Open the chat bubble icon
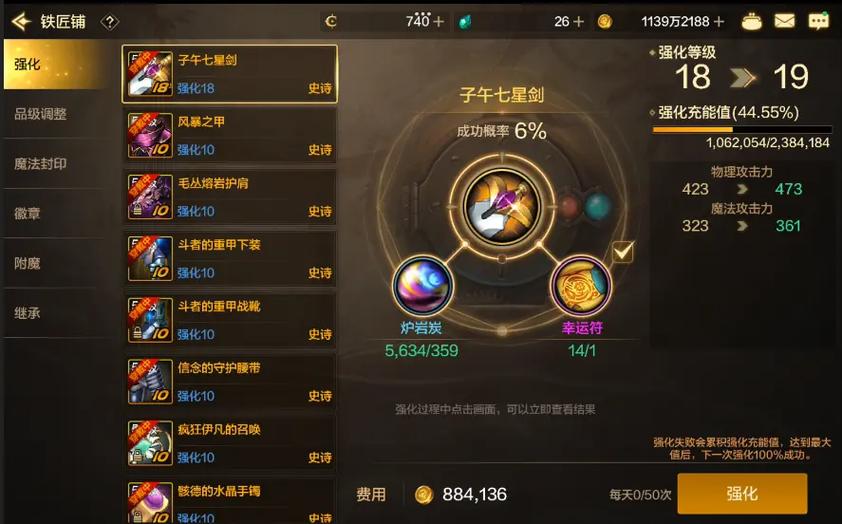The image size is (842, 524). point(818,21)
